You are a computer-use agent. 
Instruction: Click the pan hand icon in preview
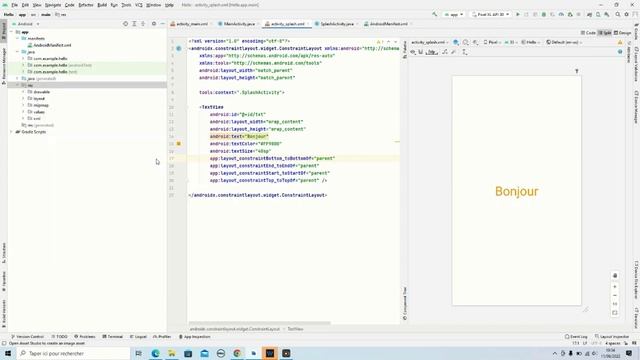(615, 276)
